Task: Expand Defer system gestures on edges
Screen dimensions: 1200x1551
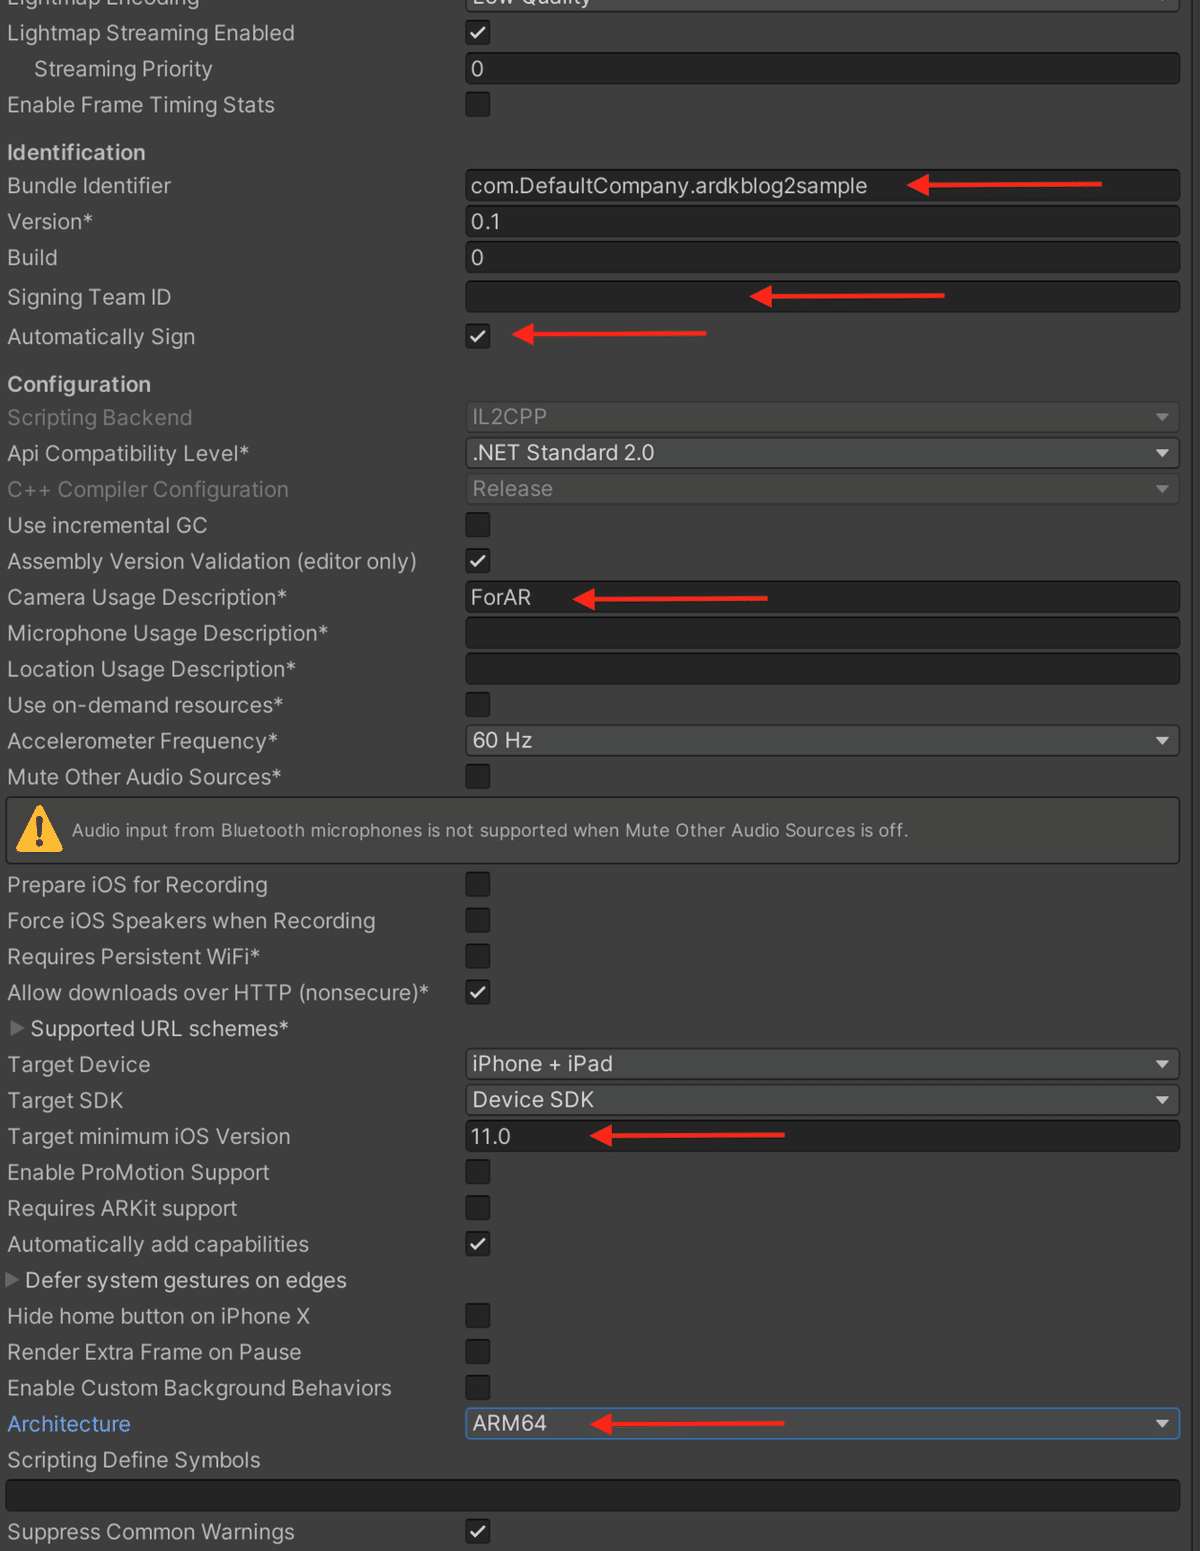Action: point(13,1280)
